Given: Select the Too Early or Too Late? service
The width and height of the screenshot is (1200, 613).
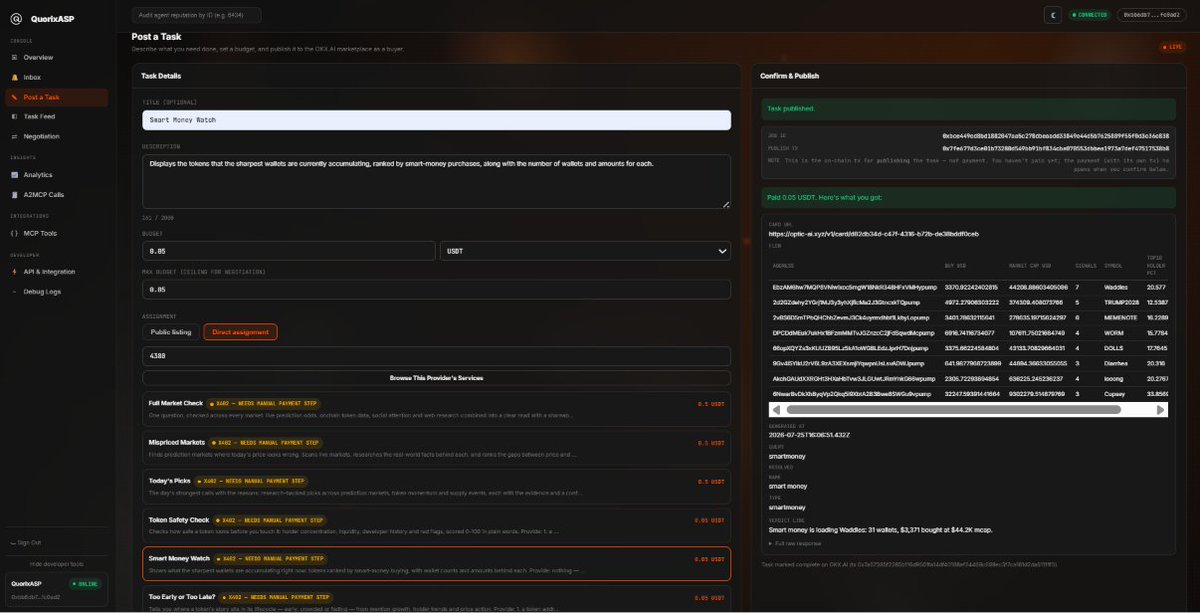Looking at the screenshot, I should click(436, 599).
